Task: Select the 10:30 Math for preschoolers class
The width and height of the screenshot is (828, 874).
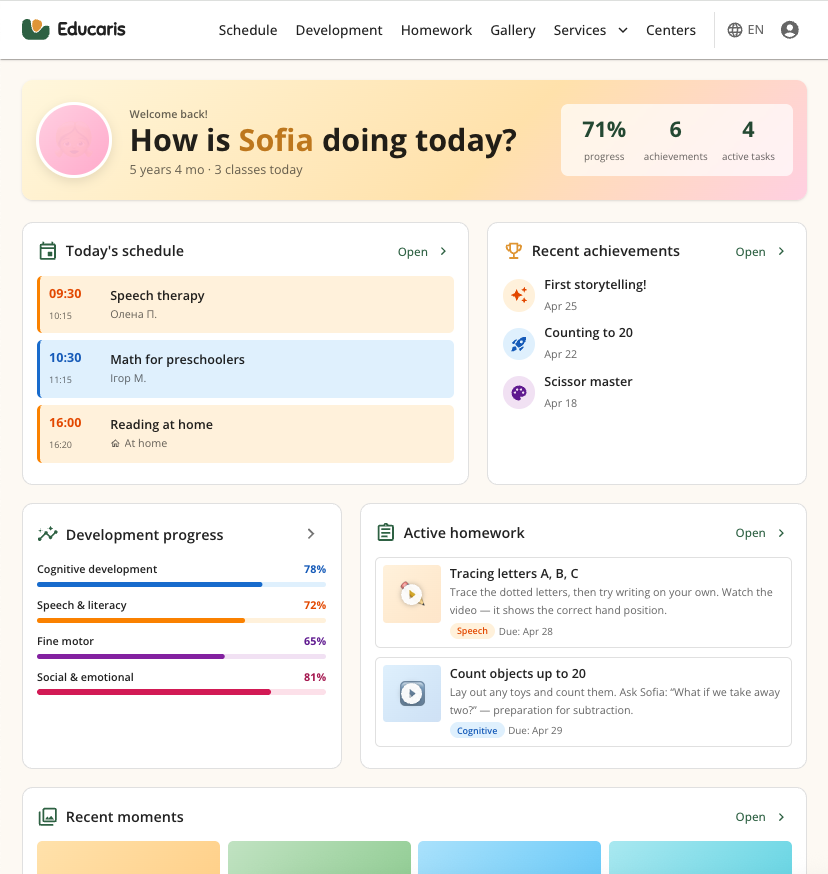Action: [245, 368]
